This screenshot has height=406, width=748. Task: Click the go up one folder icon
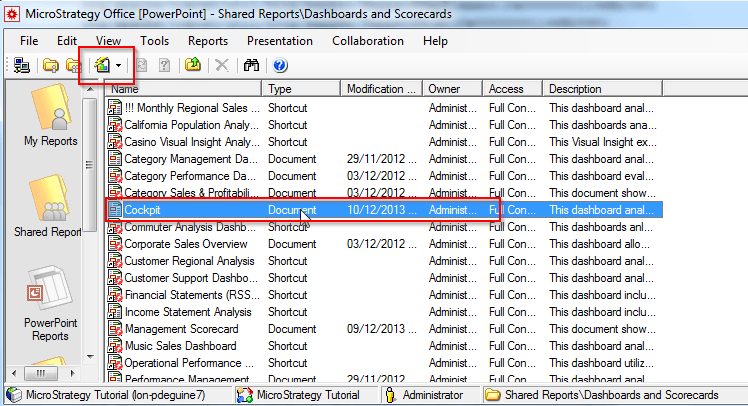(193, 65)
